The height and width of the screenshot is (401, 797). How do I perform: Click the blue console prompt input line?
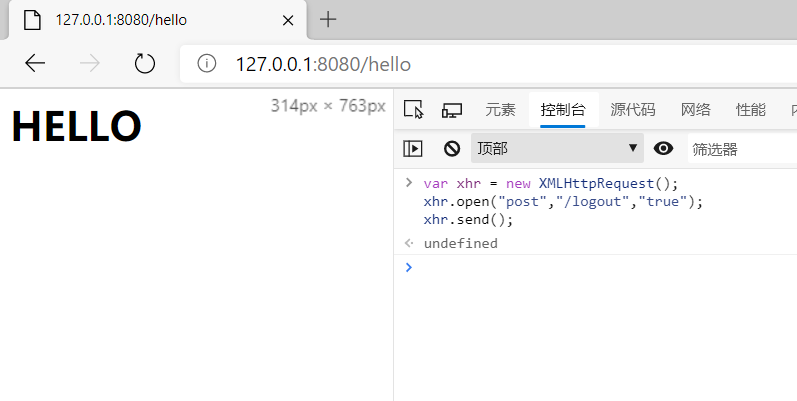[596, 267]
